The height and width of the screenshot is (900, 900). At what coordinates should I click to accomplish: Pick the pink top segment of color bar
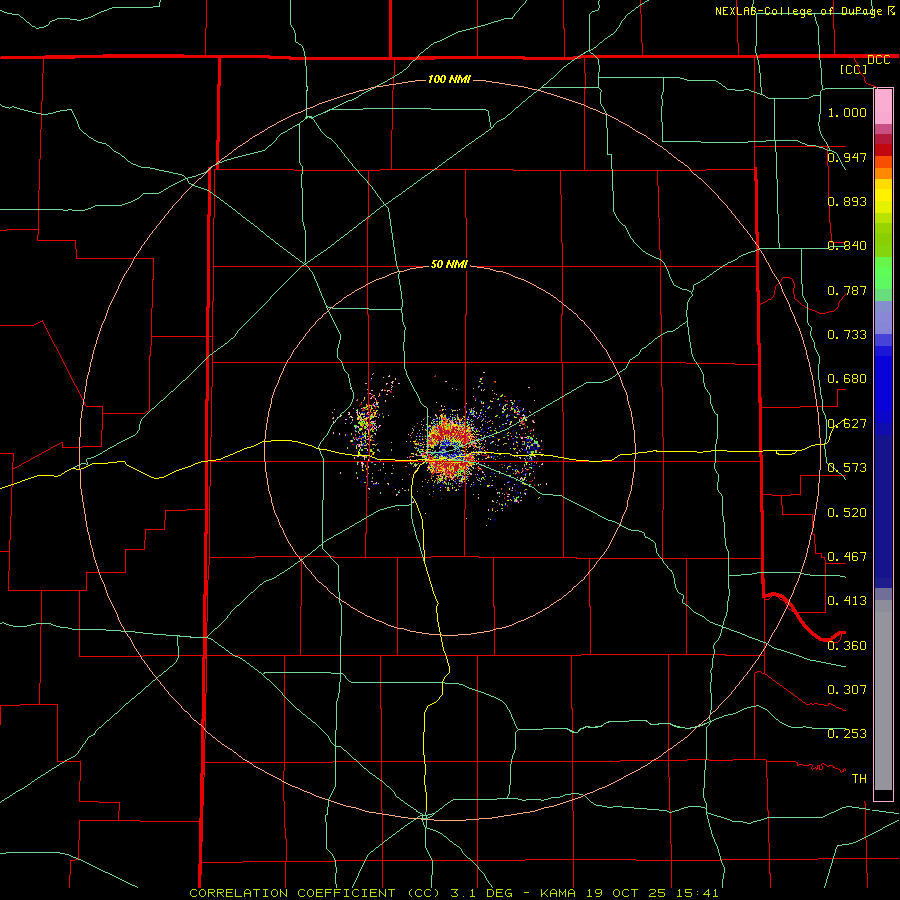click(x=883, y=107)
